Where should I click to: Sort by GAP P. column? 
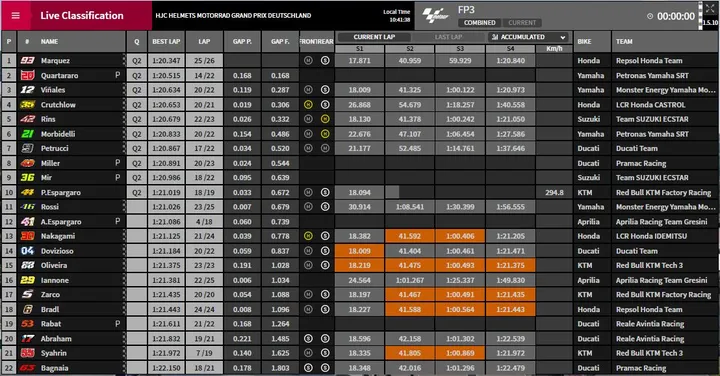(242, 41)
